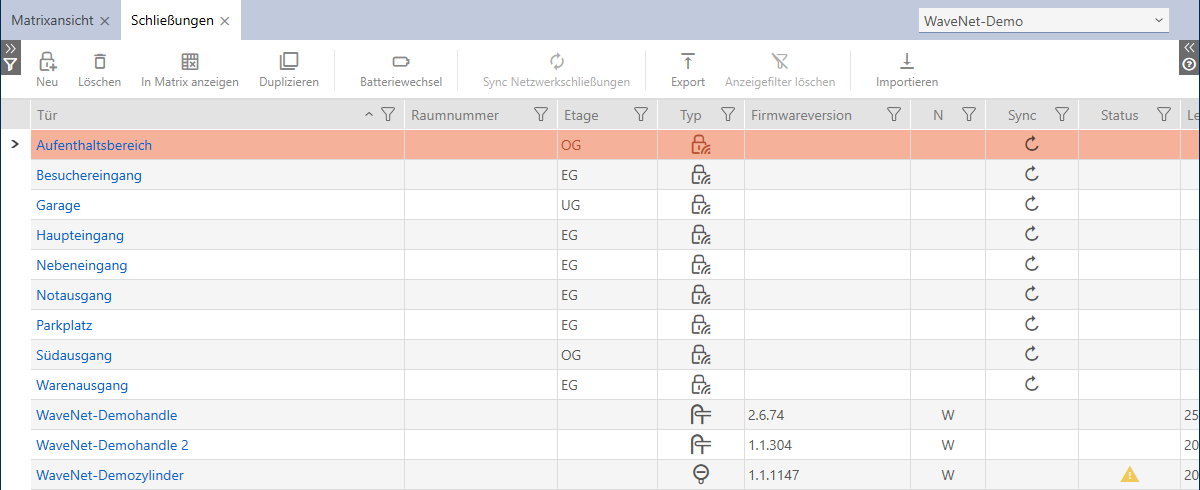The image size is (1200, 490).
Task: Close the Schließungen tab
Action: point(225,20)
